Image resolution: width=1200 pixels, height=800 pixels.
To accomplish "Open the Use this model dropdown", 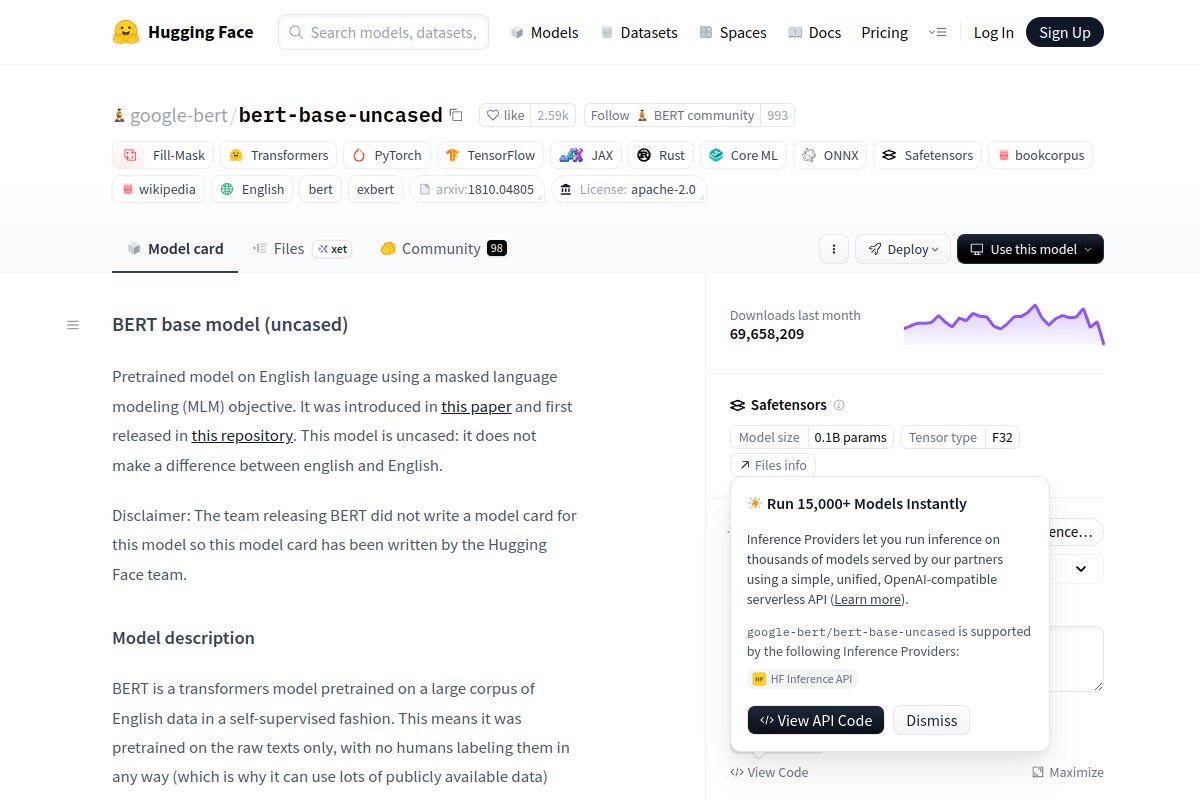I will tap(1030, 249).
